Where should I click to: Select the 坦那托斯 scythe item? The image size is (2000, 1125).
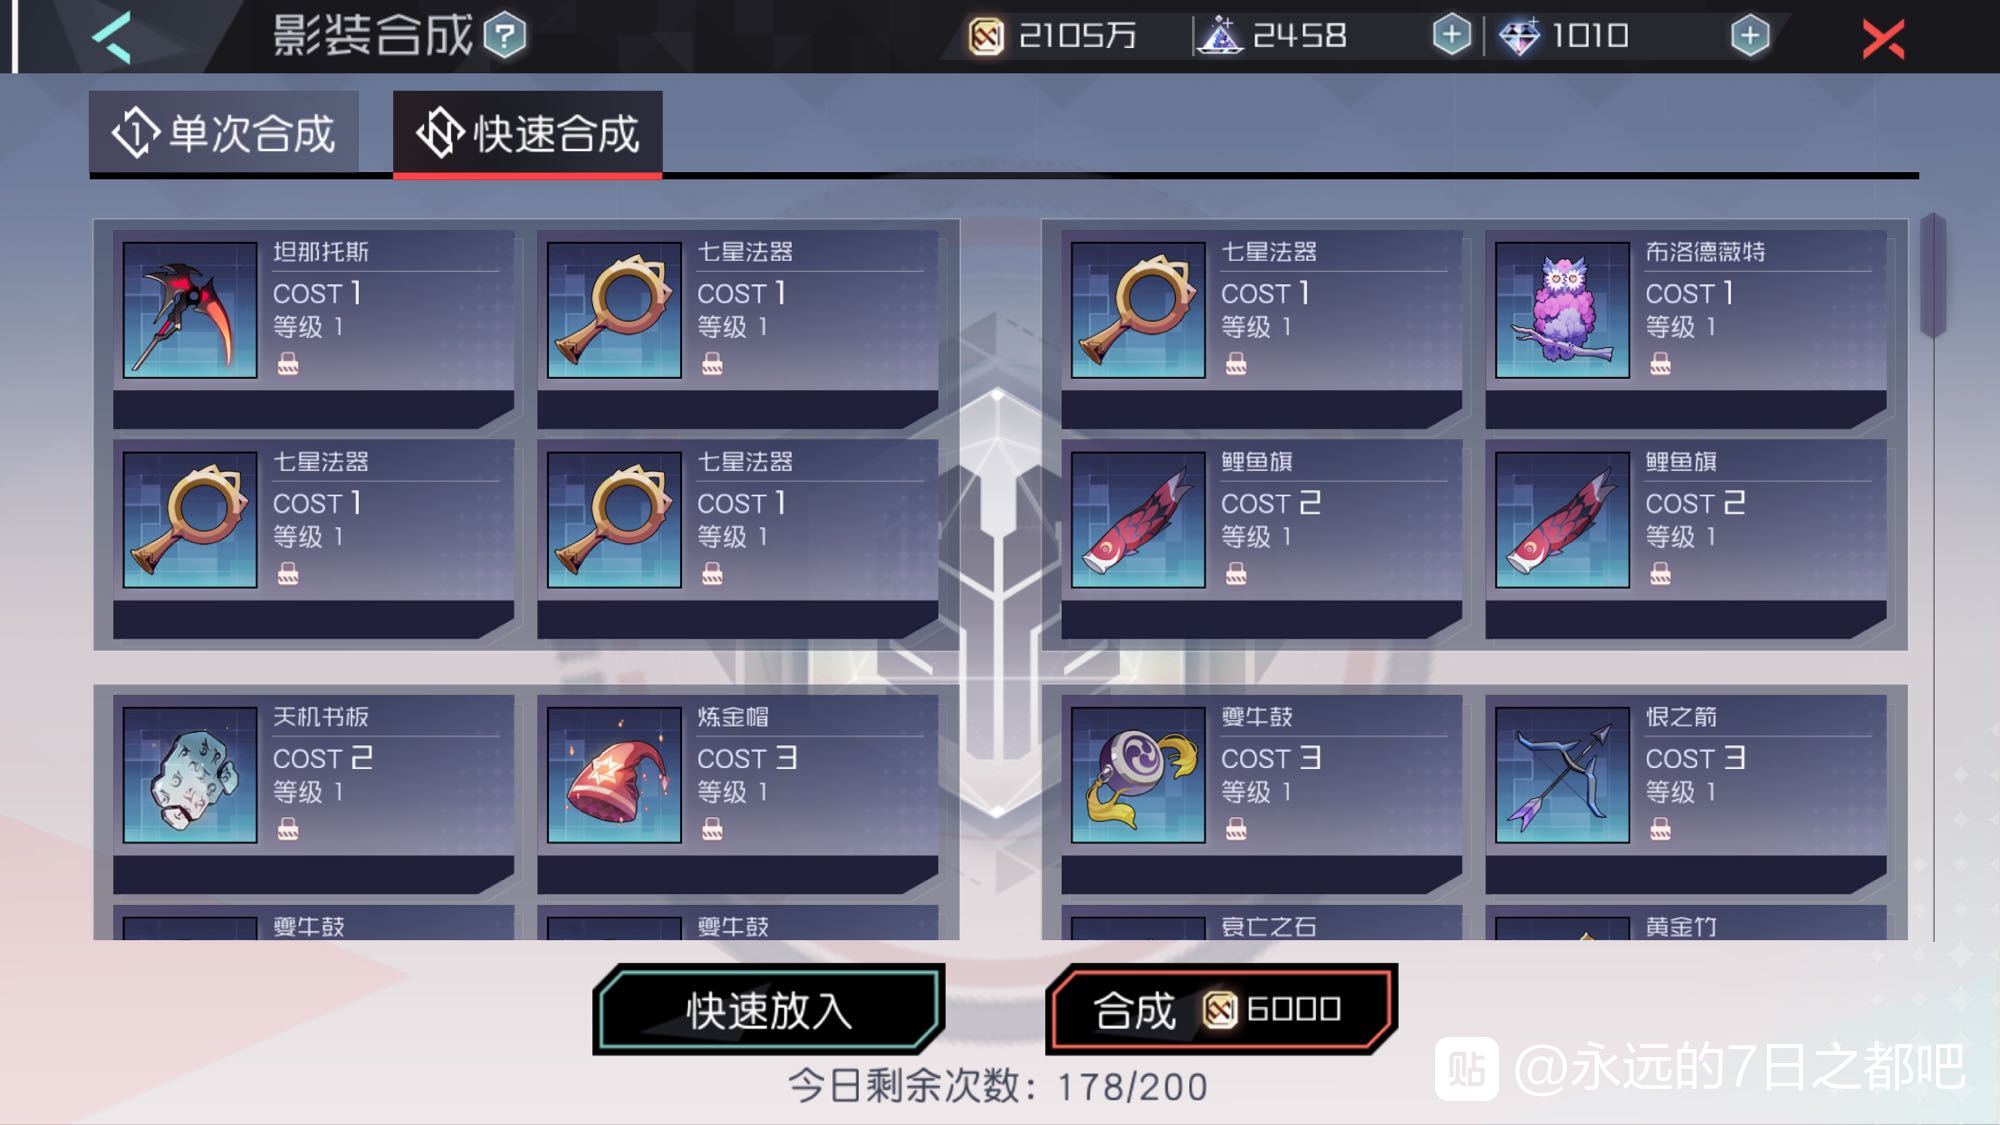(x=313, y=329)
